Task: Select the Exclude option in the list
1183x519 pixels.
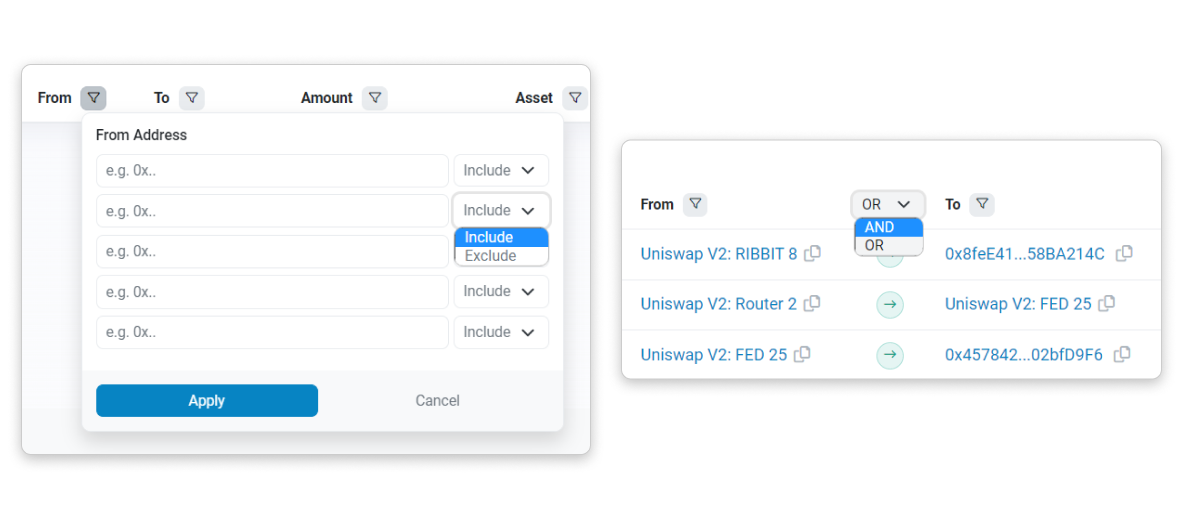Action: [x=491, y=256]
